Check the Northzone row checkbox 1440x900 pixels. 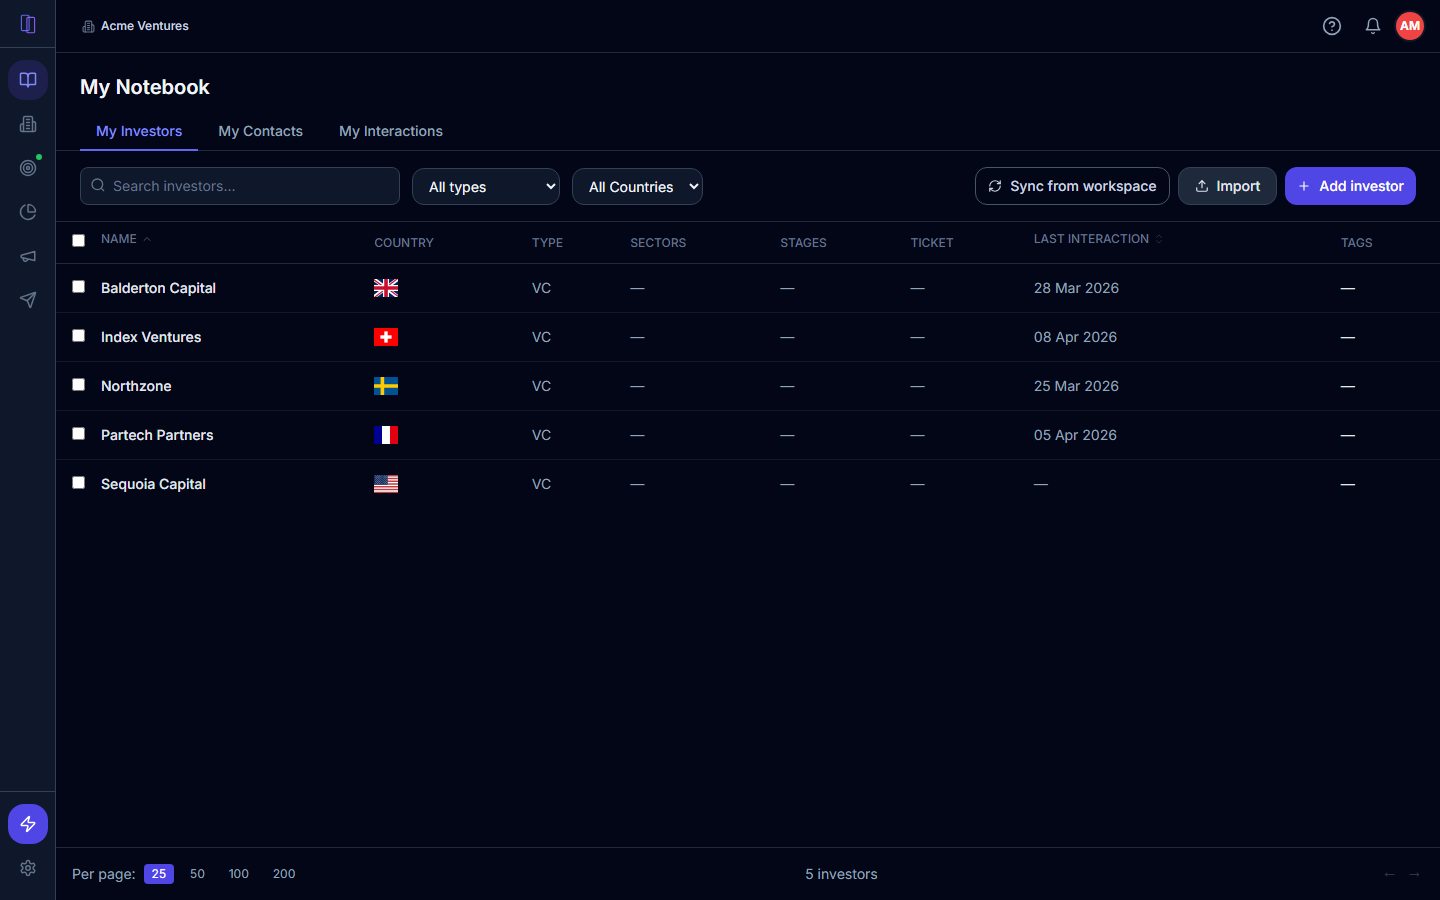[78, 385]
